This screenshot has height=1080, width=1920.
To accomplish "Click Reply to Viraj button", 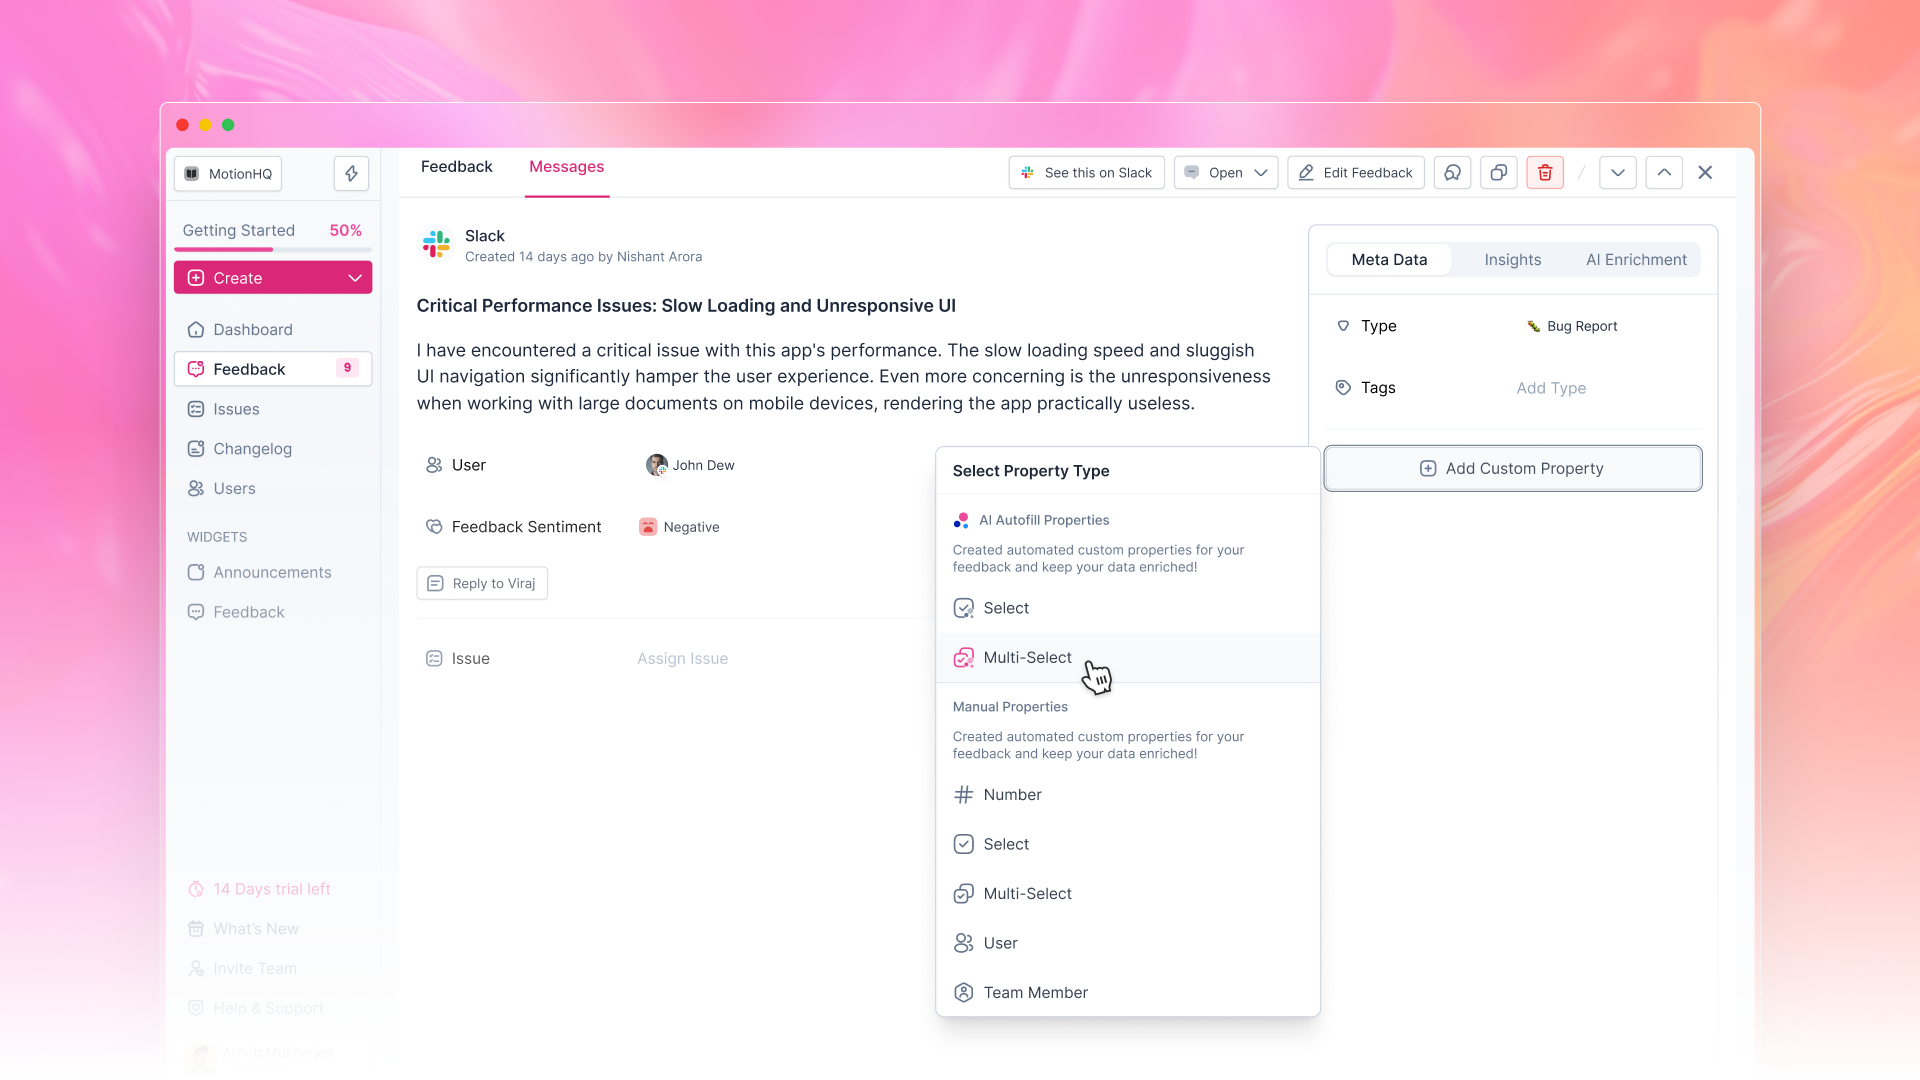I will [482, 584].
